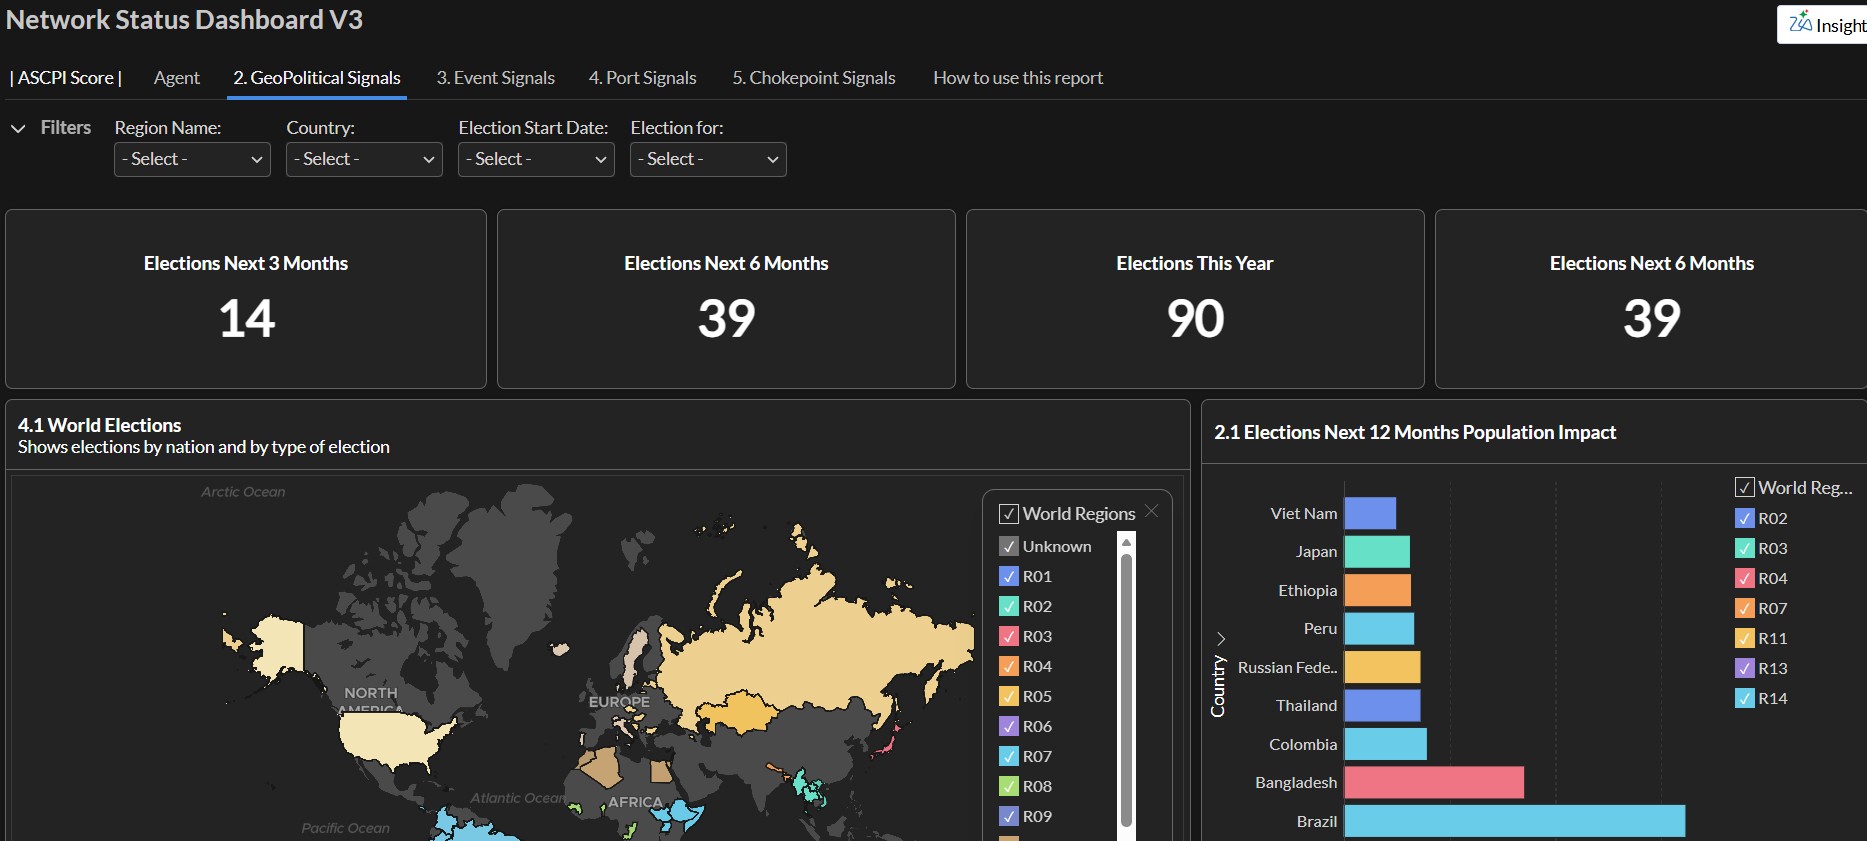Screen dimensions: 1867x841
Task: Click the 4.1 World Elections title
Action: click(99, 425)
